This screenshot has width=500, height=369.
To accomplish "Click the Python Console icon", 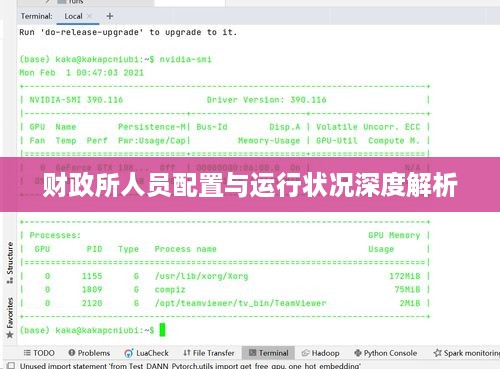I will pyautogui.click(x=358, y=353).
